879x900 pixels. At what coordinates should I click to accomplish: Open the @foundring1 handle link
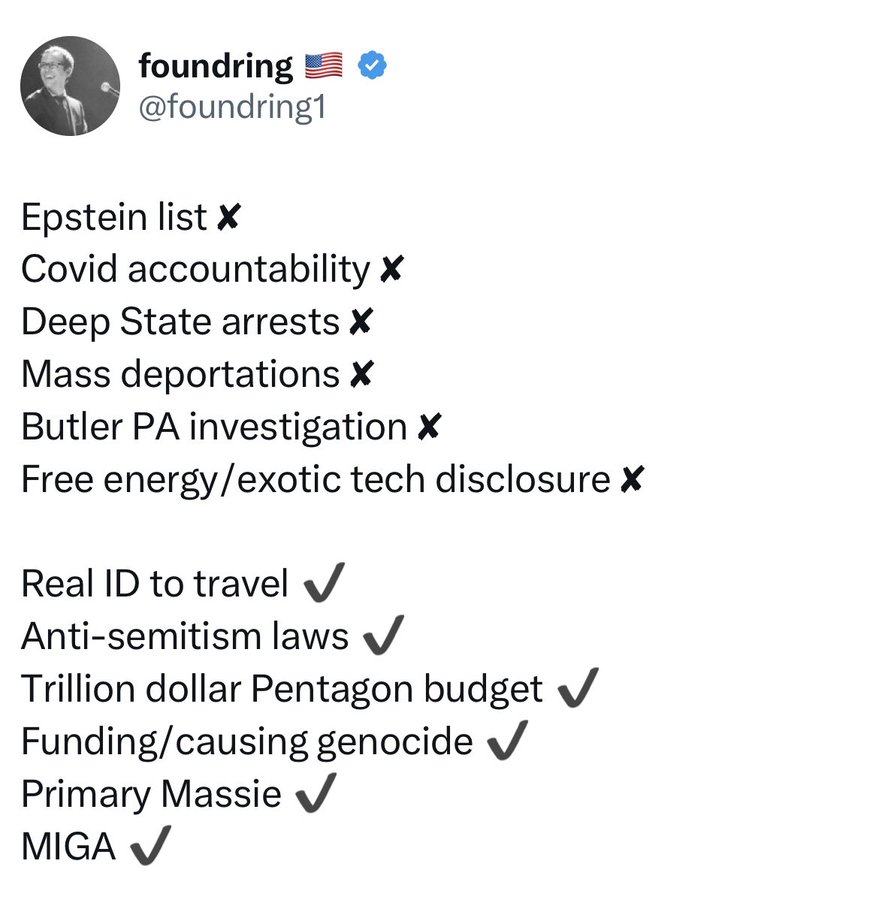232,107
